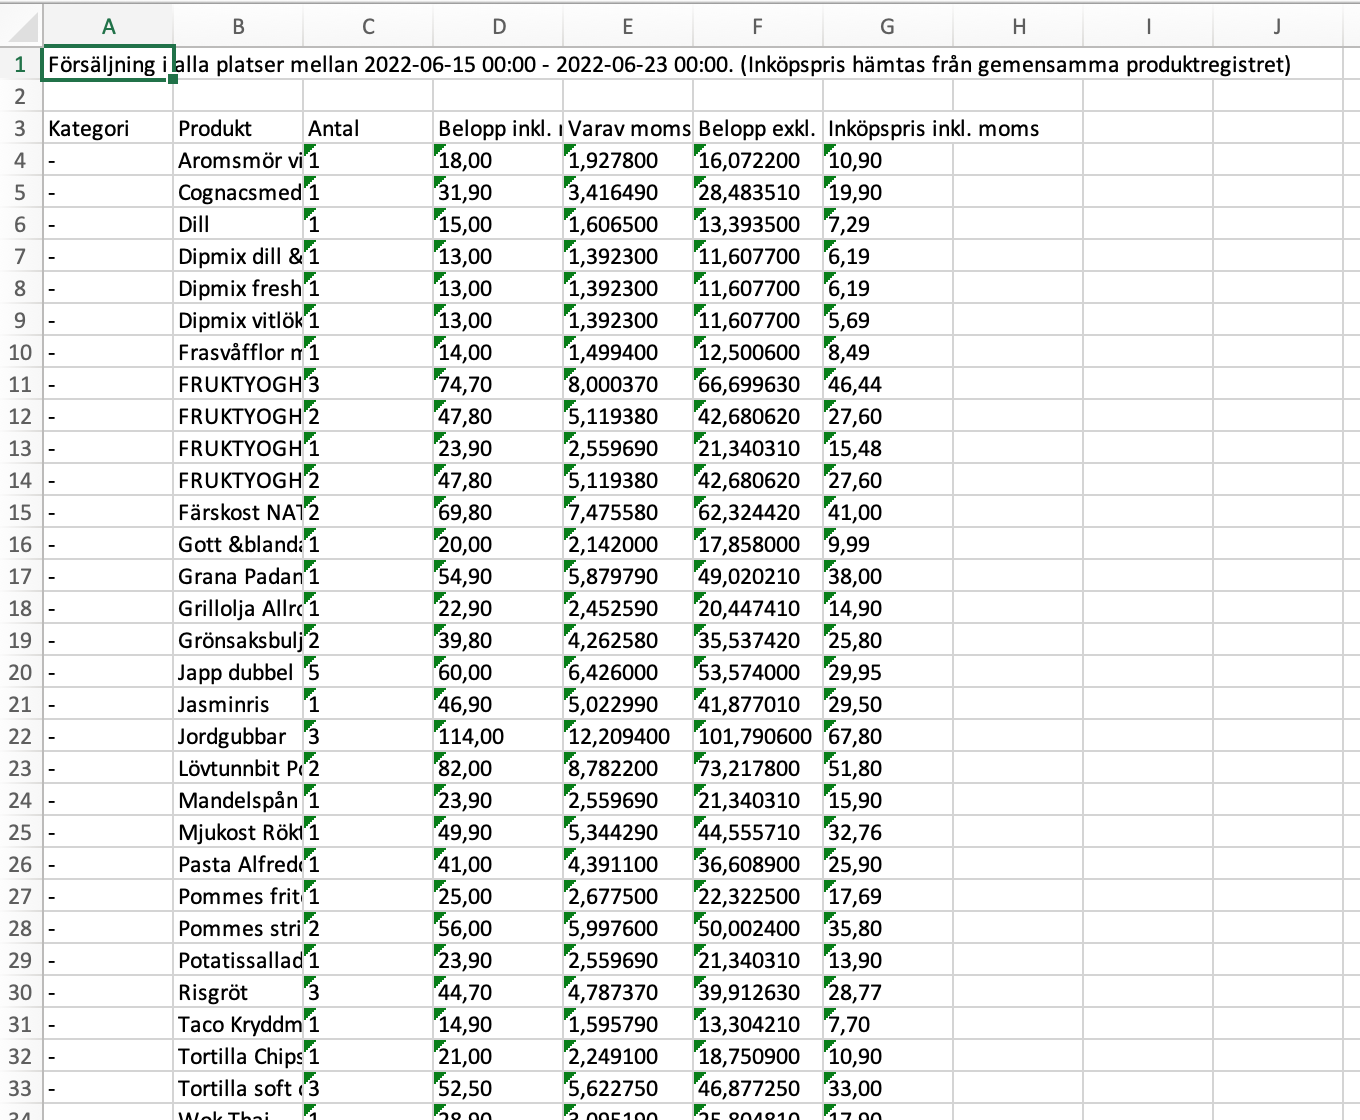Click the Dill product cell
The width and height of the screenshot is (1360, 1120).
pyautogui.click(x=238, y=224)
